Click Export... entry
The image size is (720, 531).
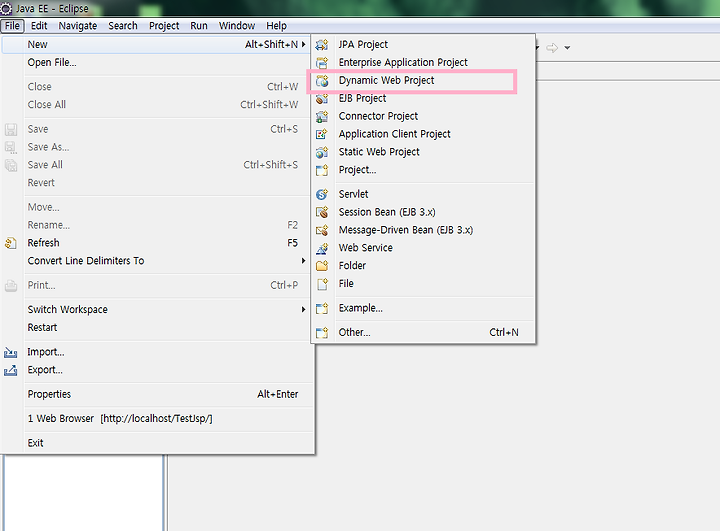[158, 370]
